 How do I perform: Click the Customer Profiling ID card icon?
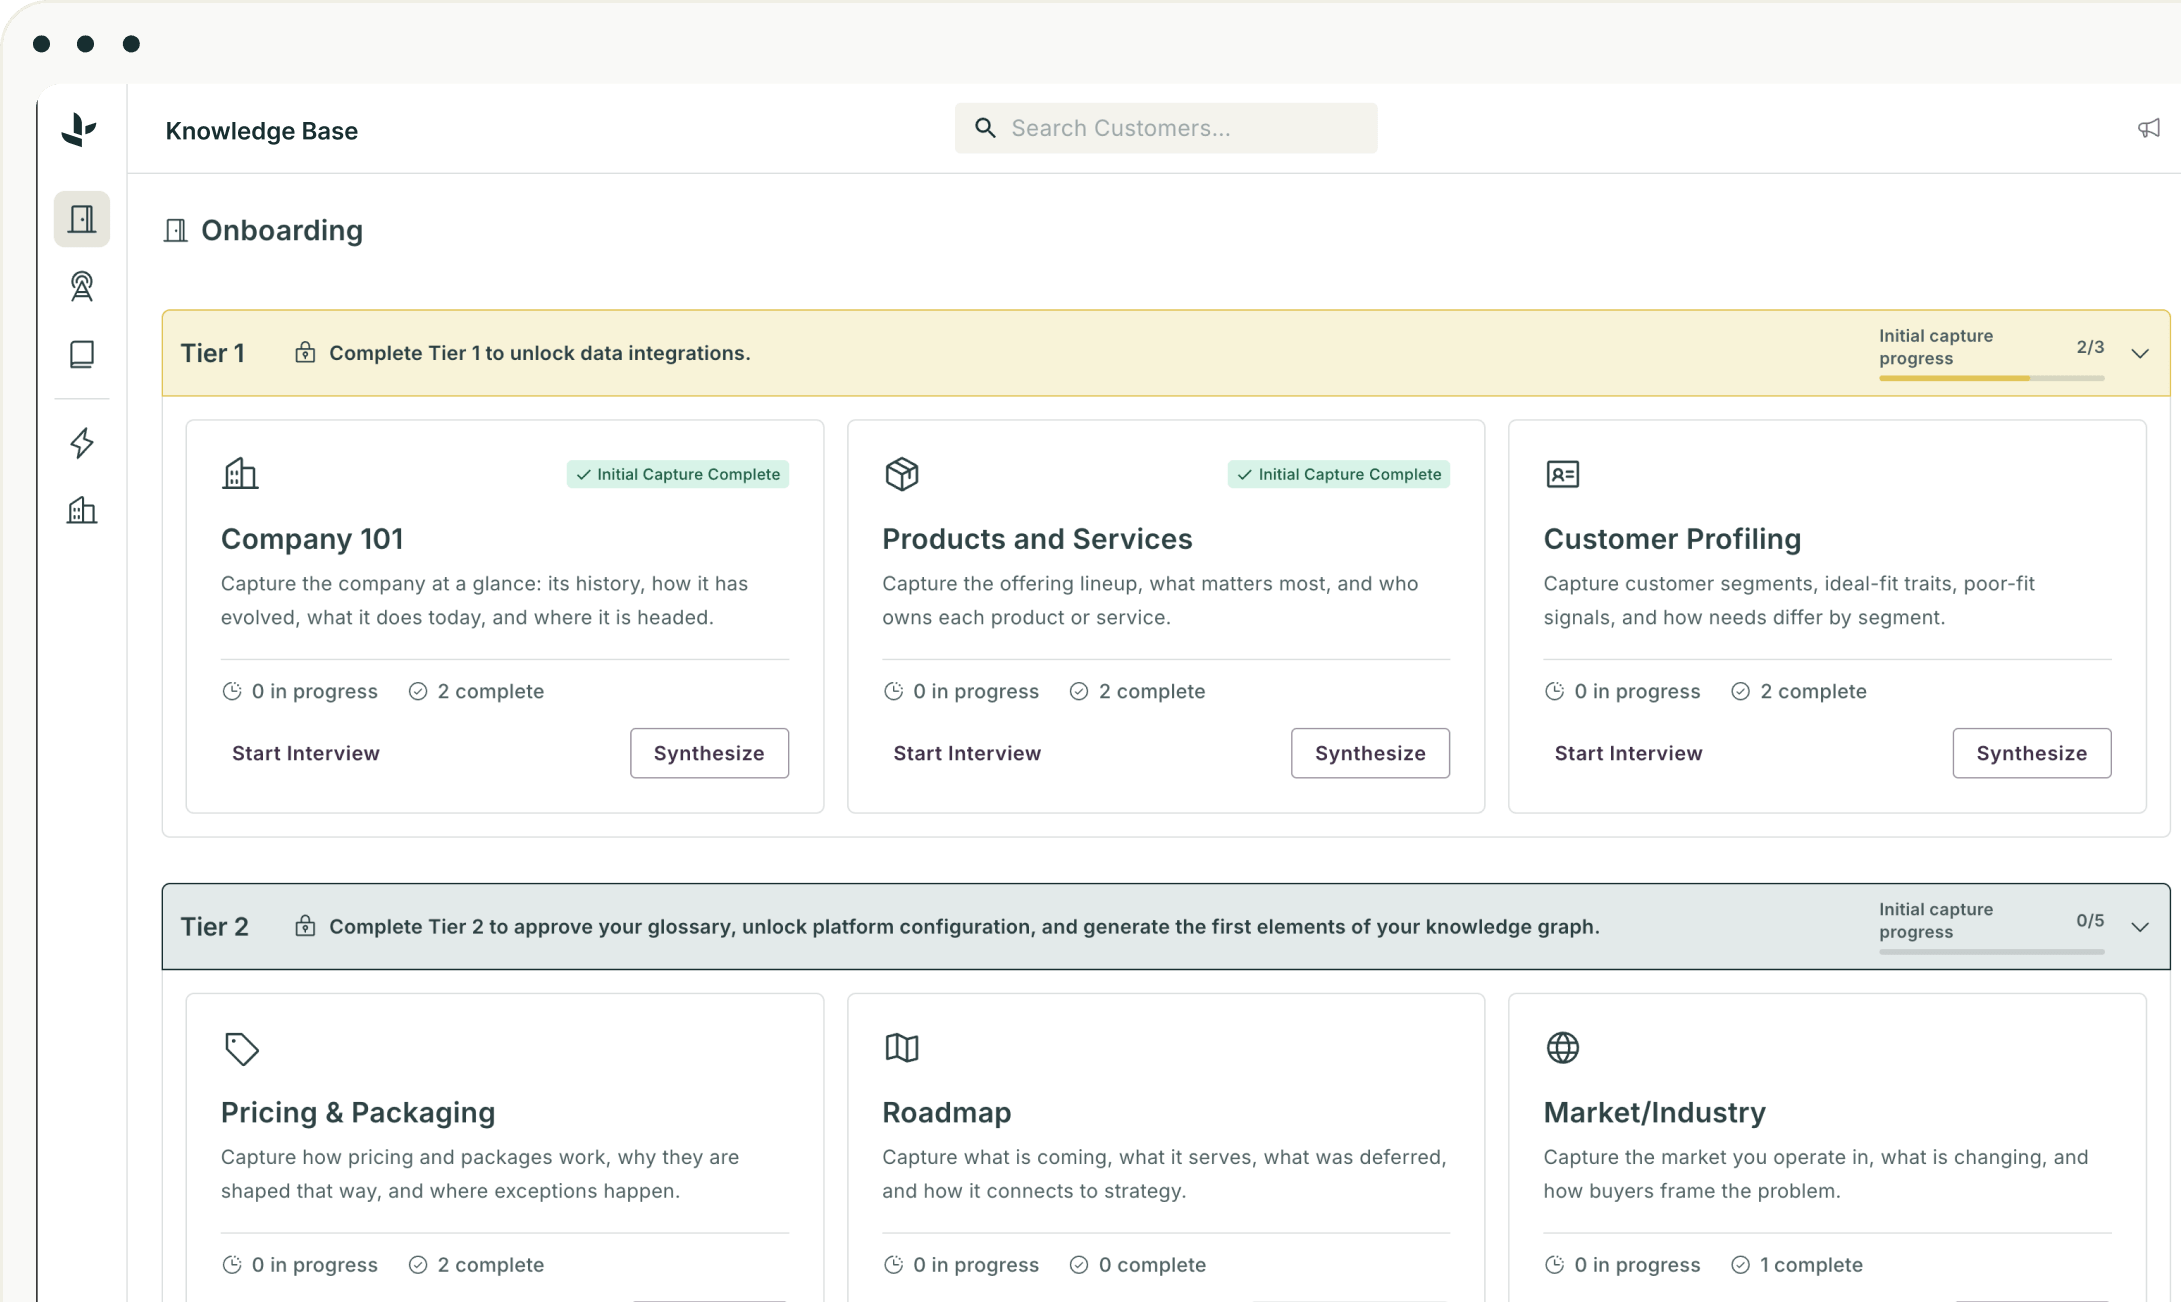pos(1563,474)
